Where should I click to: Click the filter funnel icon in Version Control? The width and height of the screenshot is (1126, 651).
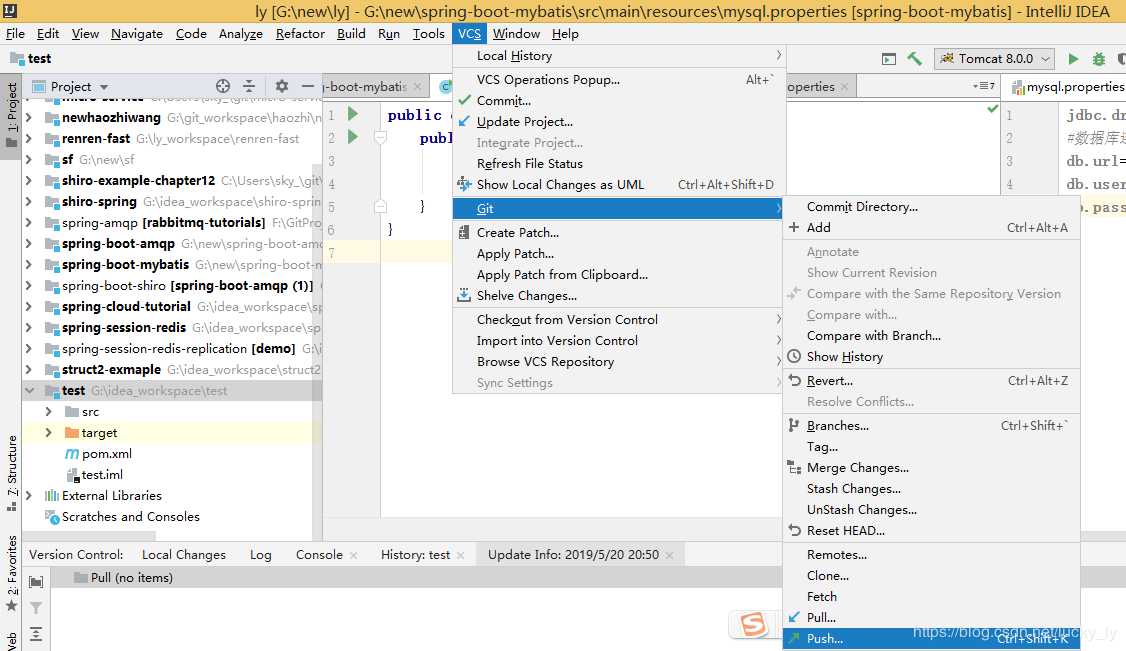click(36, 608)
